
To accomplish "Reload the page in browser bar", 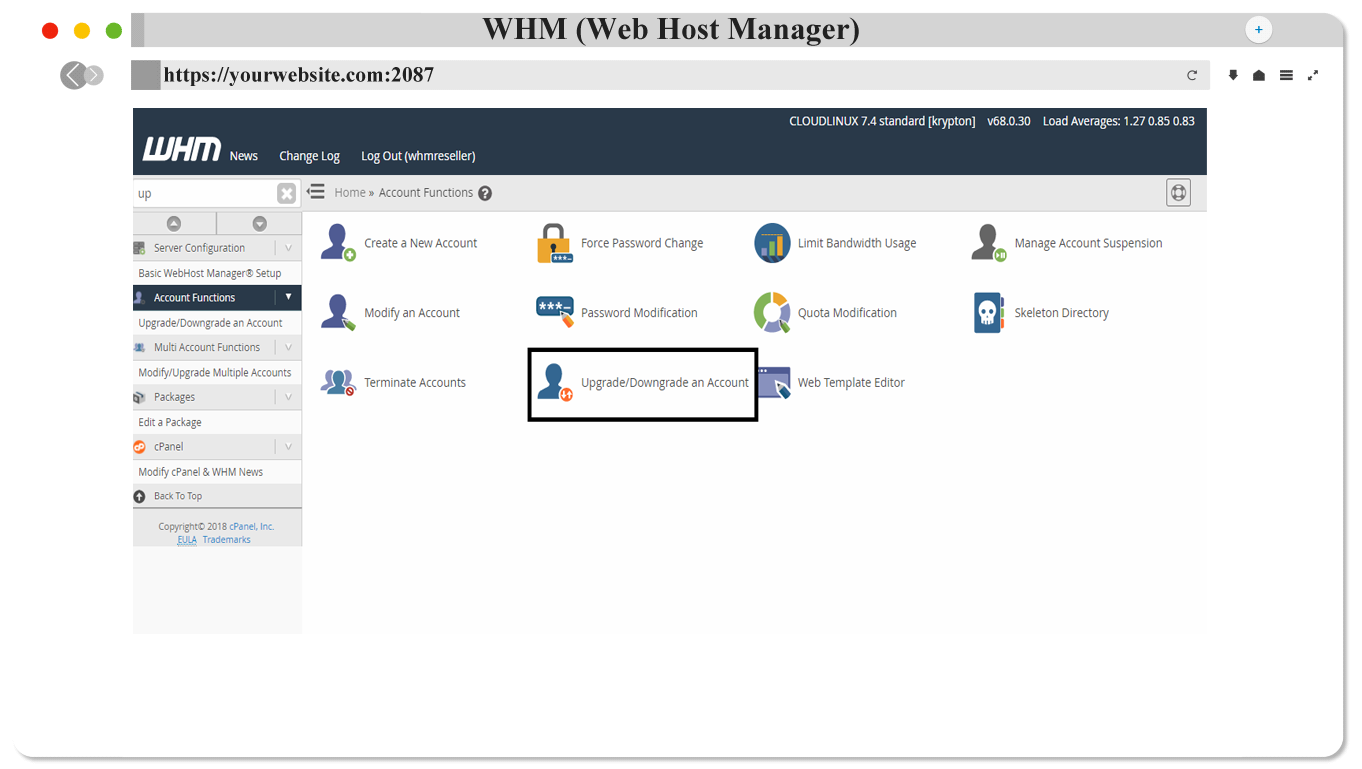I will (1192, 75).
